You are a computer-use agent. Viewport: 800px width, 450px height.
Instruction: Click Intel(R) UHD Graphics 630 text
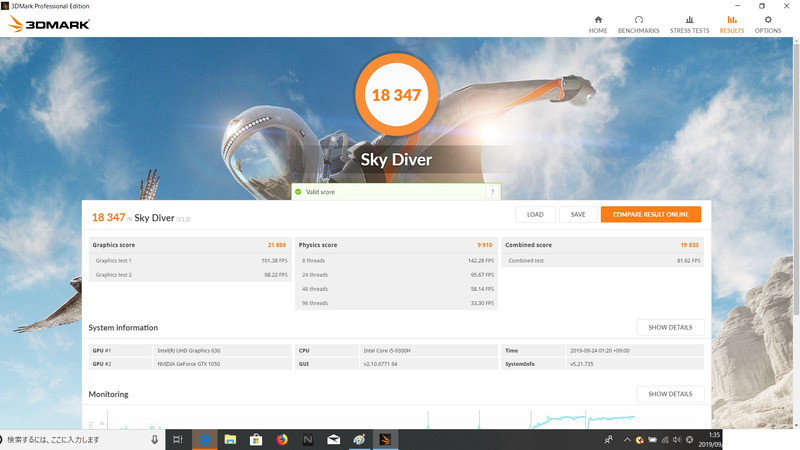(x=189, y=351)
